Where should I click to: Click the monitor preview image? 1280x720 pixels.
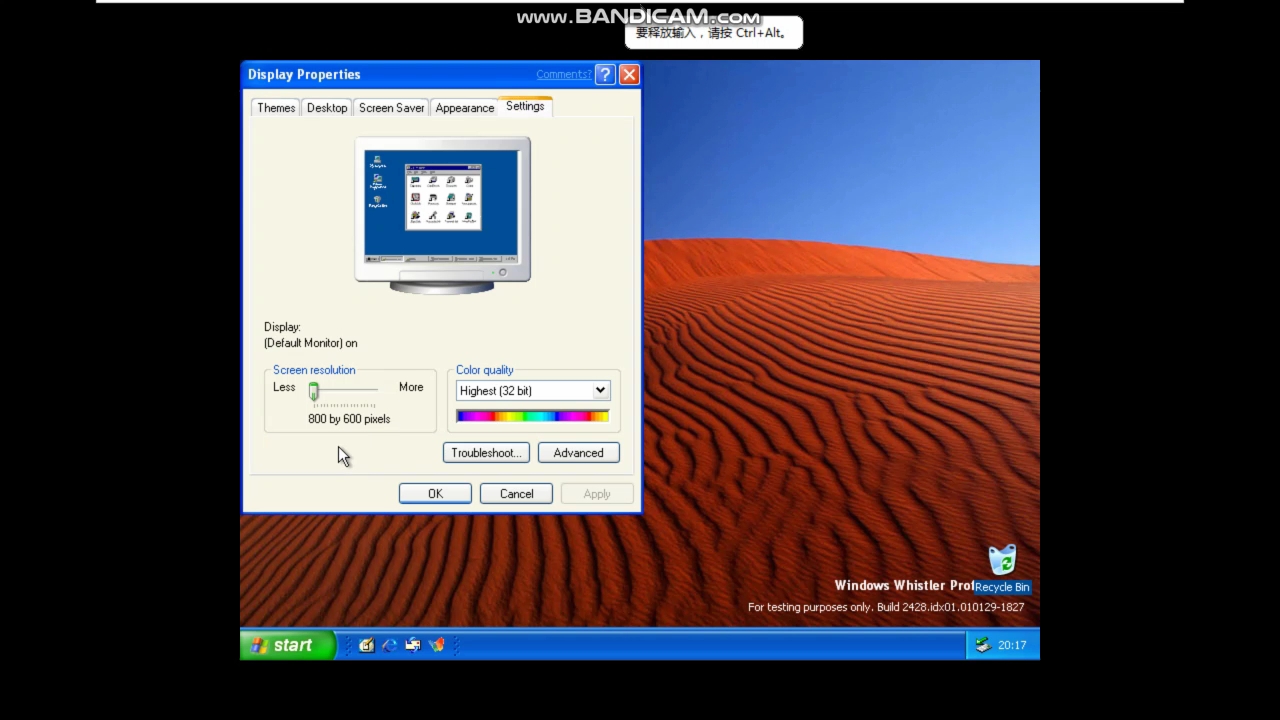coord(443,215)
